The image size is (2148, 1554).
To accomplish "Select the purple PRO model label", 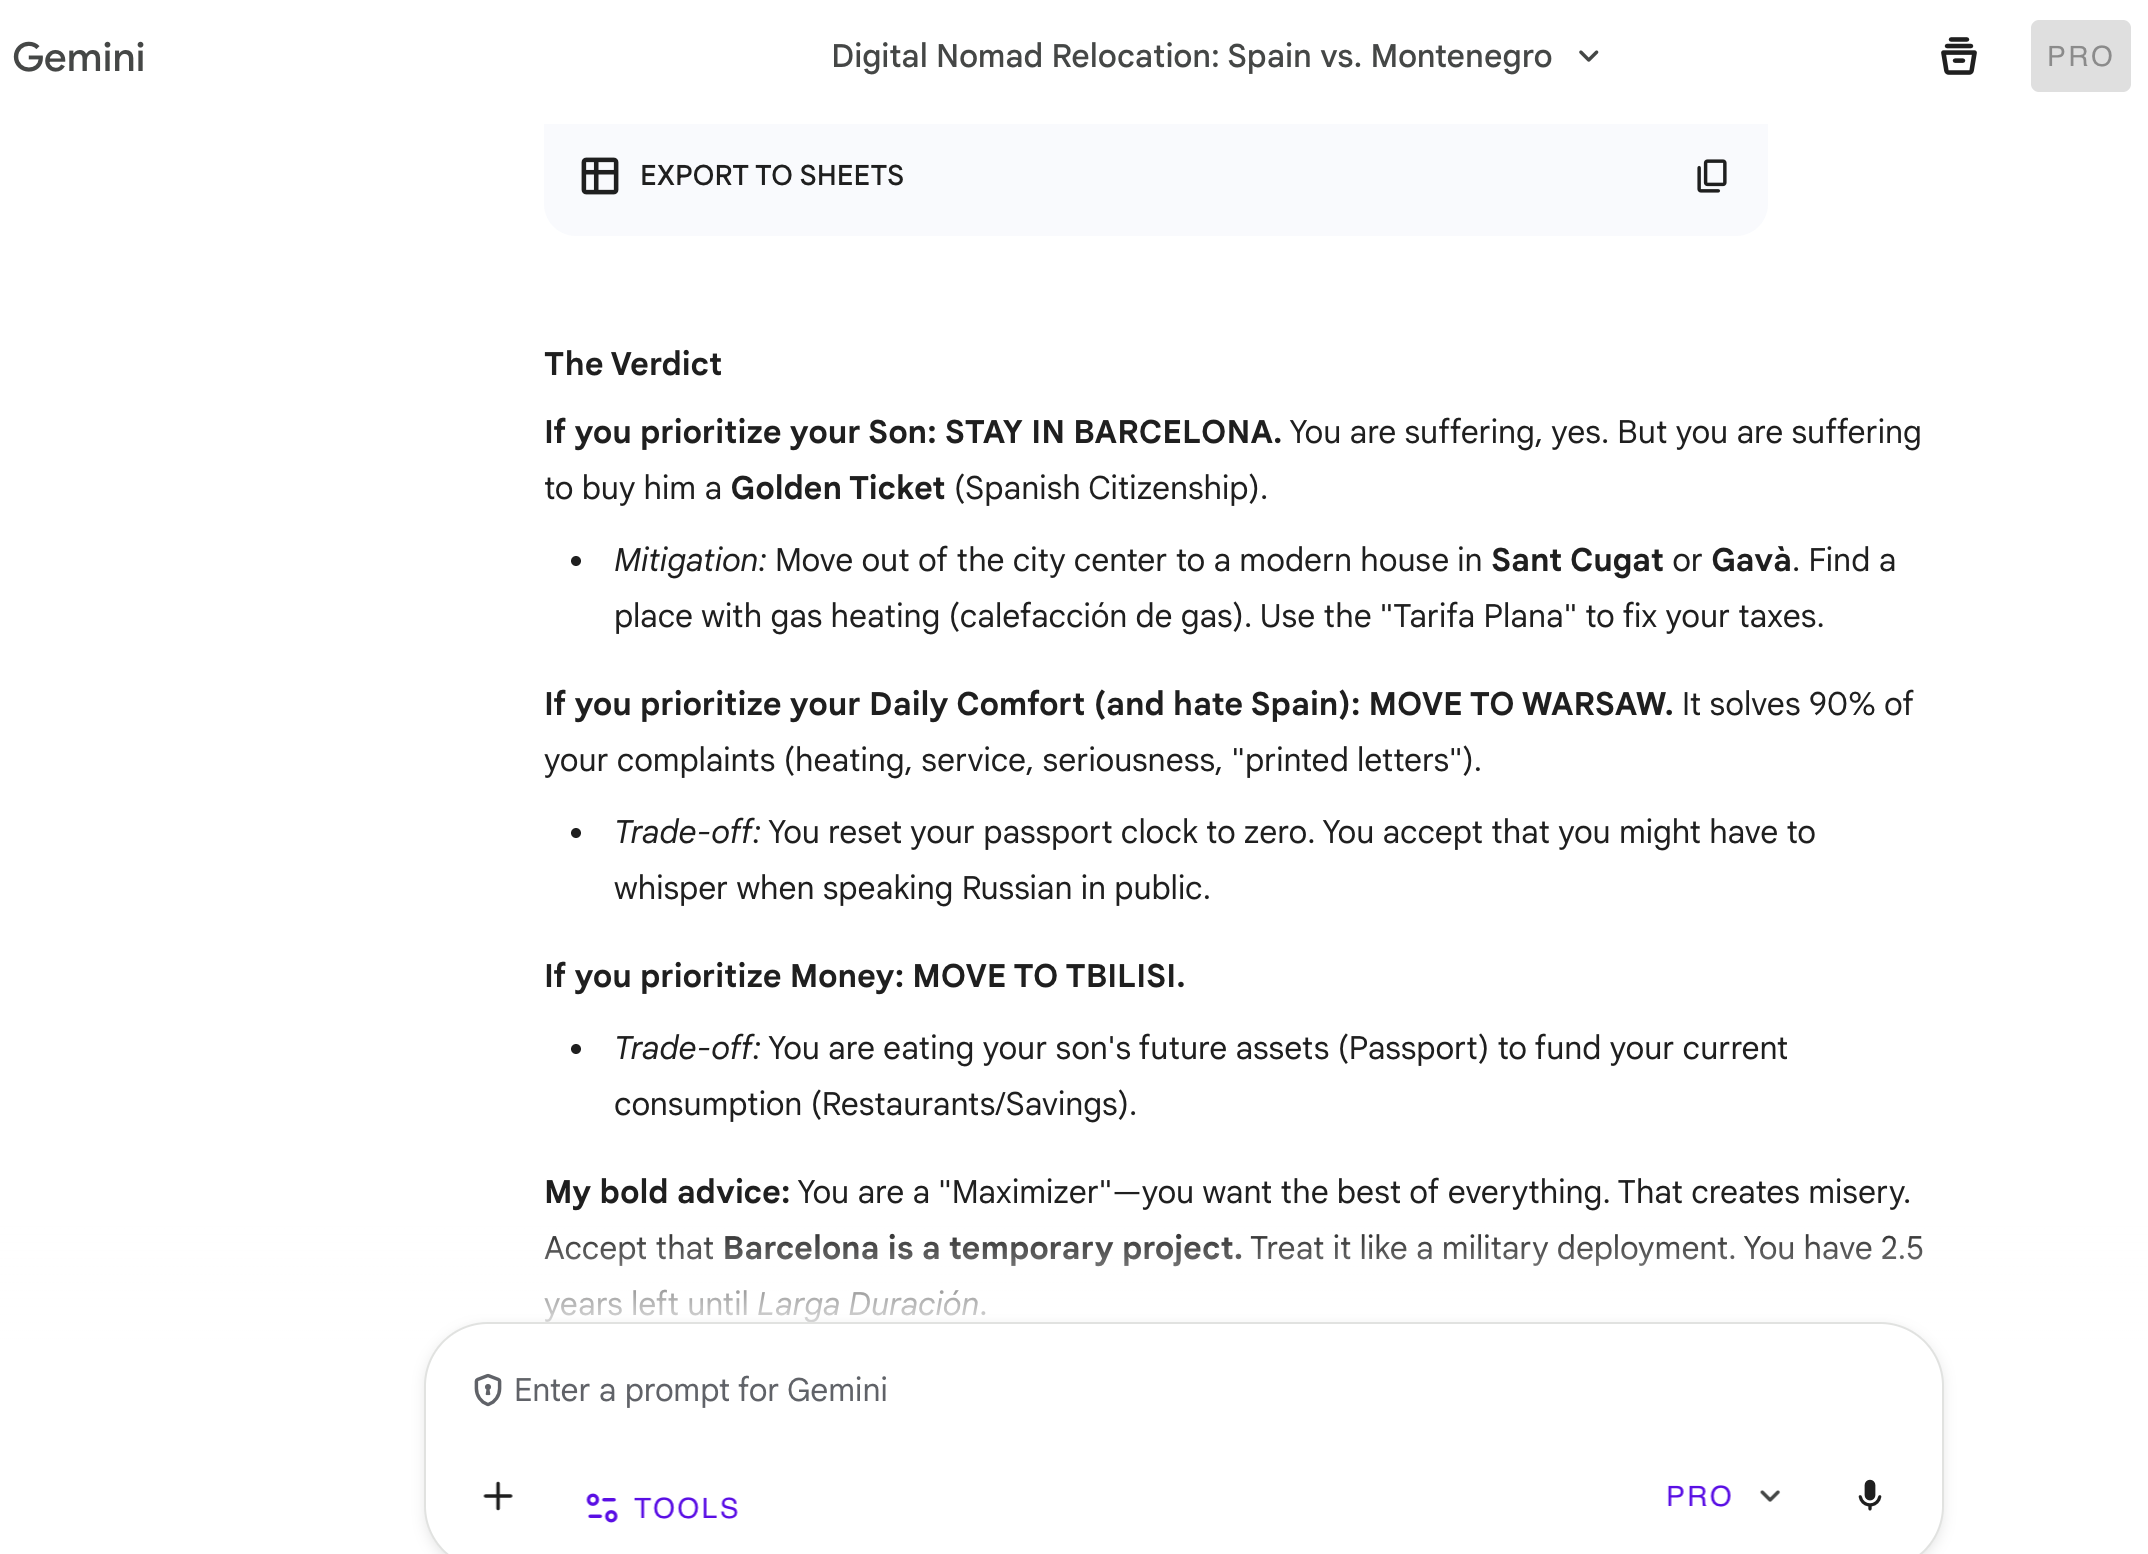I will tap(1698, 1496).
